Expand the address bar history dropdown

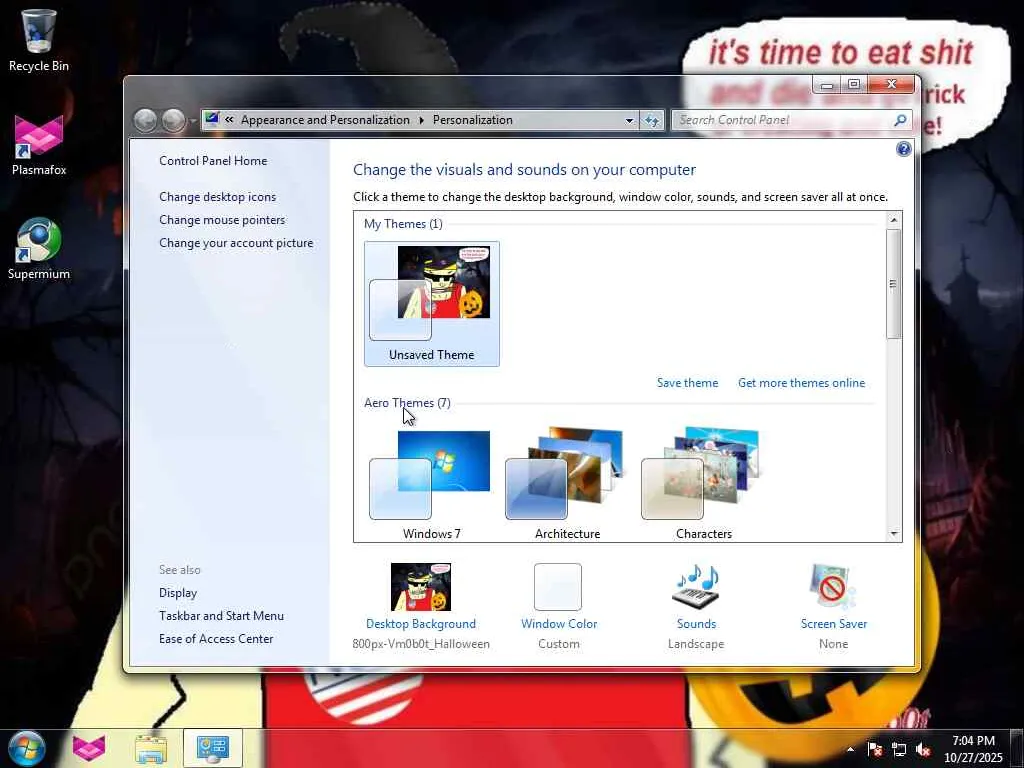[629, 120]
